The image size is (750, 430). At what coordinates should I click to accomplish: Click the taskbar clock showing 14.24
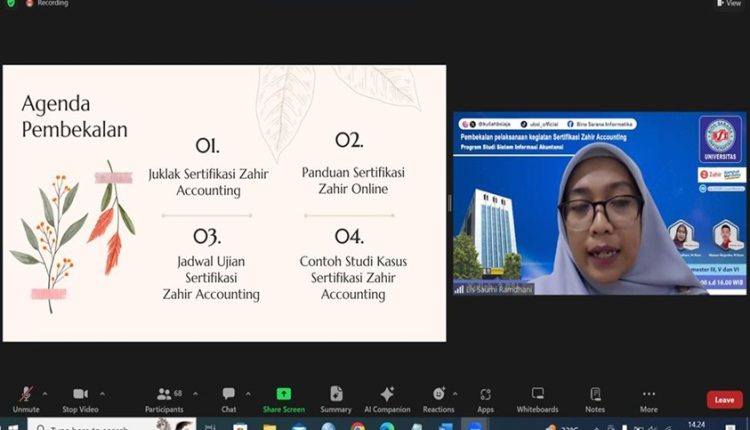(x=696, y=425)
